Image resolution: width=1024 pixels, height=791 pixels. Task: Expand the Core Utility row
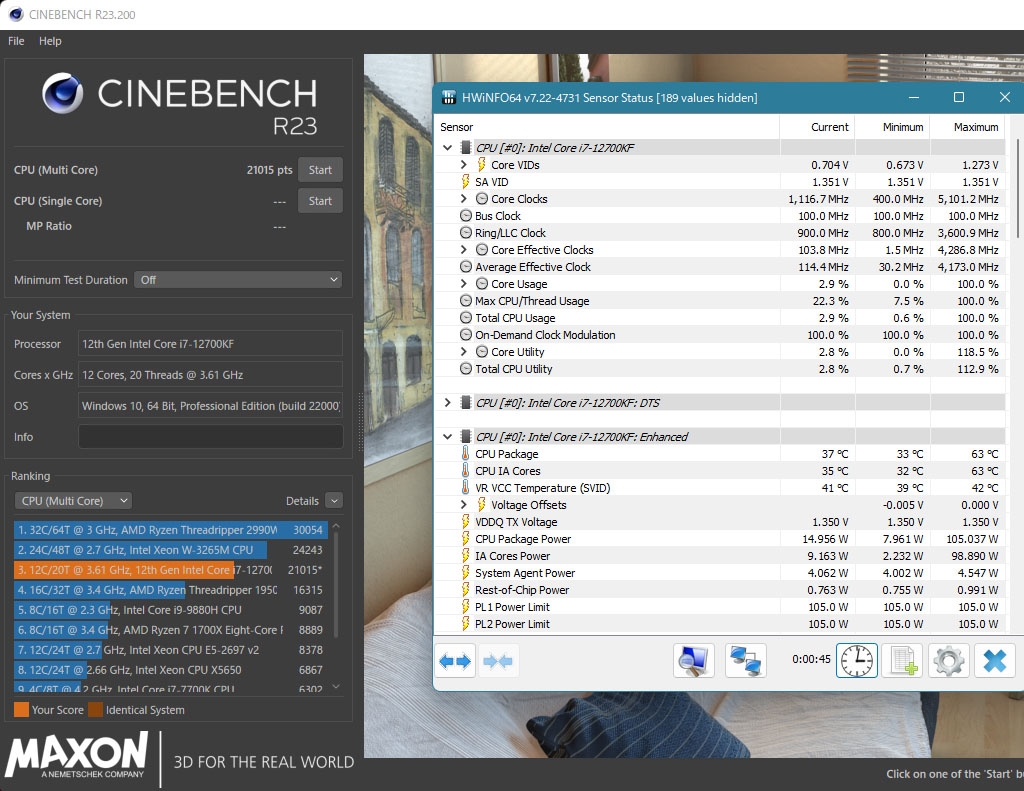(464, 351)
